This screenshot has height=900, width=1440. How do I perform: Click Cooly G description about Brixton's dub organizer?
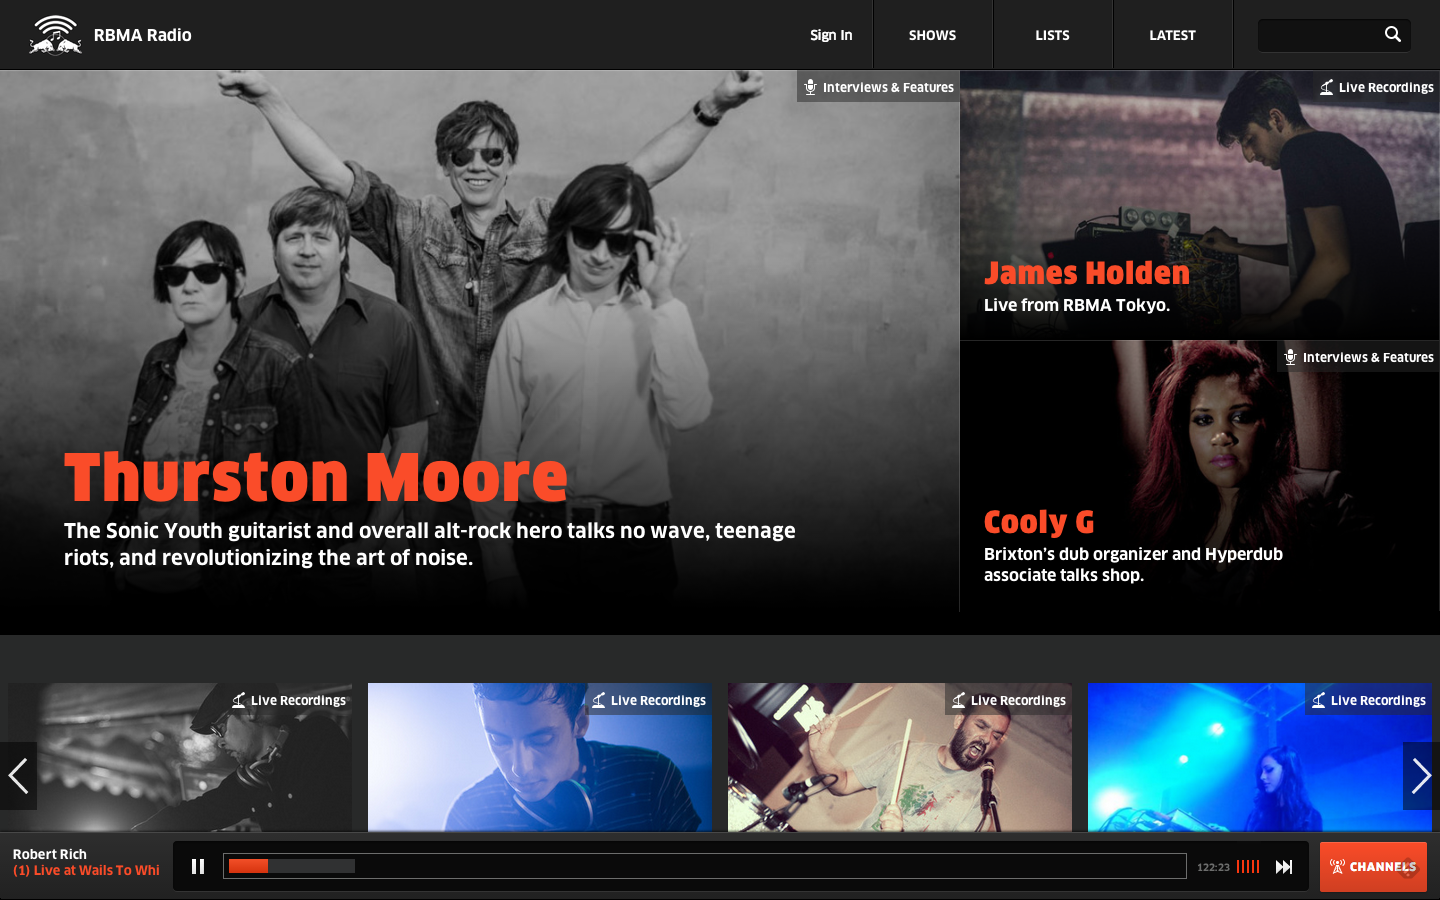[x=1133, y=564]
